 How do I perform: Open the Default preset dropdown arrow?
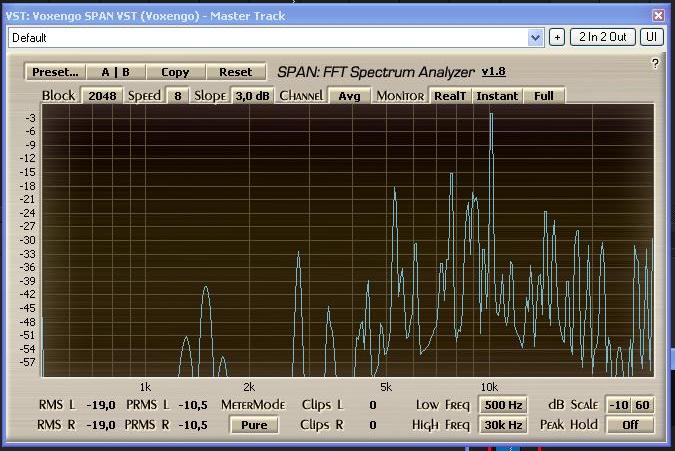pyautogui.click(x=535, y=37)
